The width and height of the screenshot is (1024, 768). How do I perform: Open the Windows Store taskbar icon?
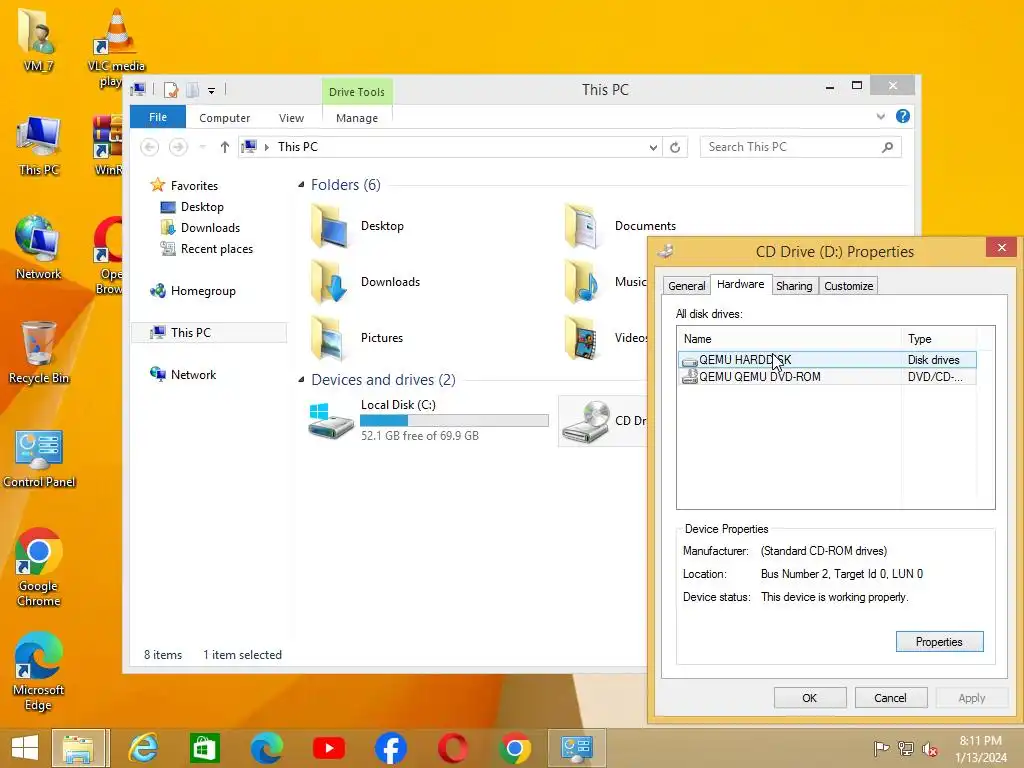(x=204, y=748)
